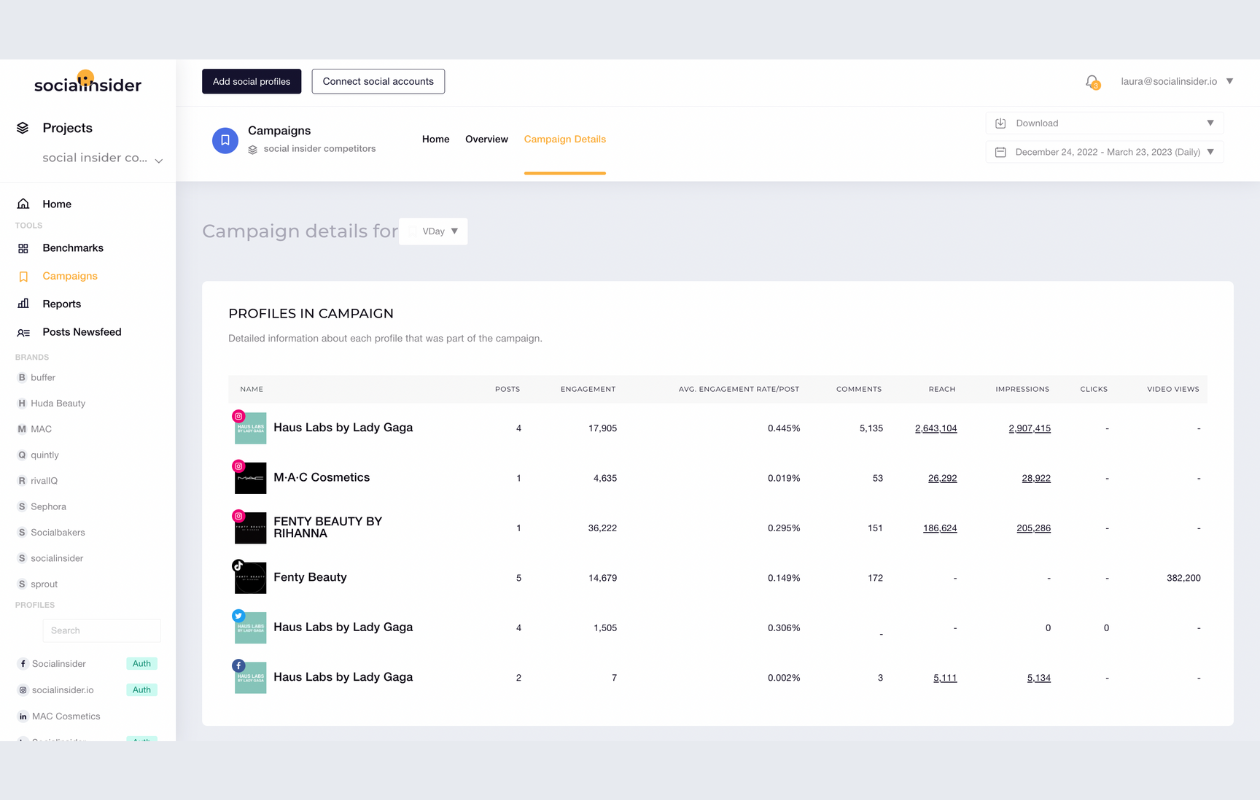Viewport: 1260px width, 800px height.
Task: Open Haus Labs impressions value 2,907,415
Action: click(x=1030, y=428)
